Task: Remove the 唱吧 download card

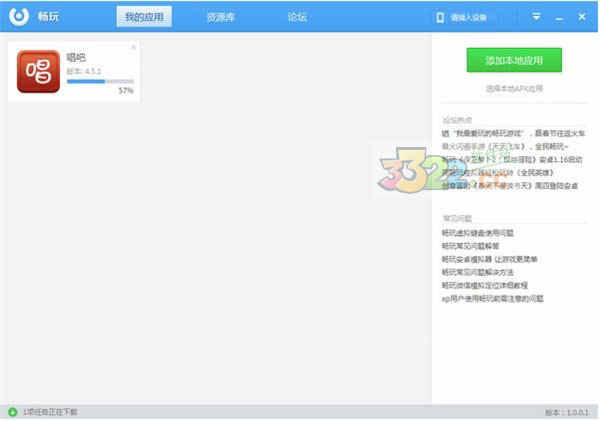Action: pos(134,47)
